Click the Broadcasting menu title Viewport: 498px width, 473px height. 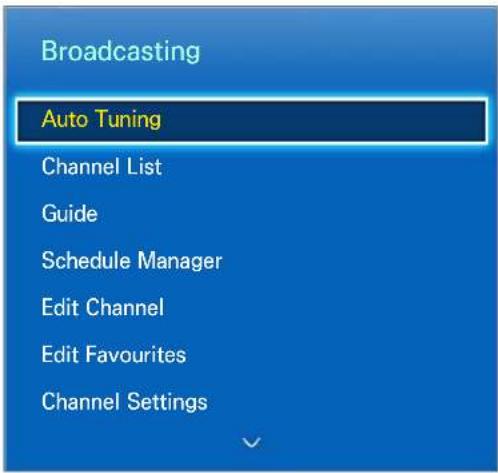[121, 51]
